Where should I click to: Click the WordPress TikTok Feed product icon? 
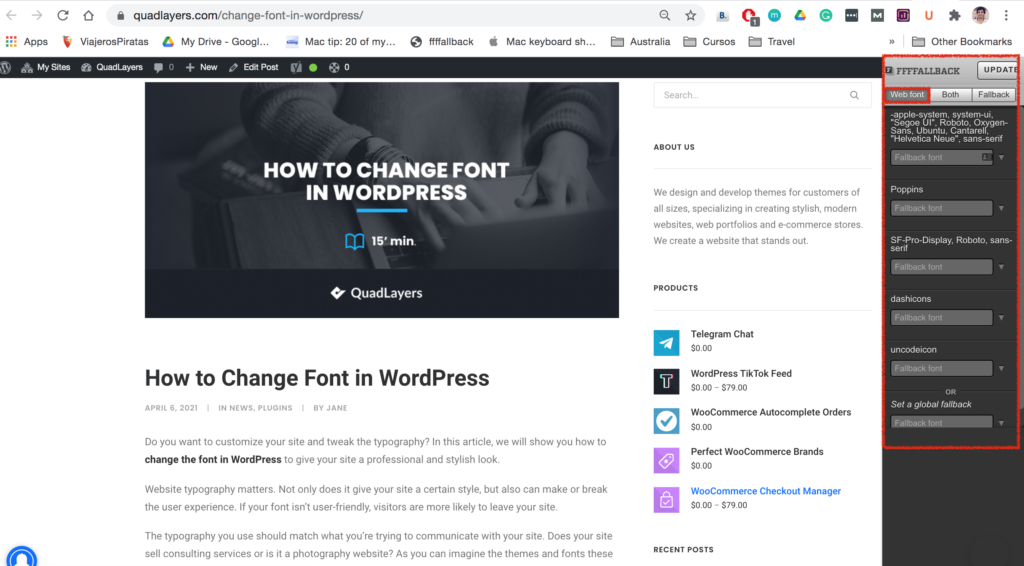666,381
